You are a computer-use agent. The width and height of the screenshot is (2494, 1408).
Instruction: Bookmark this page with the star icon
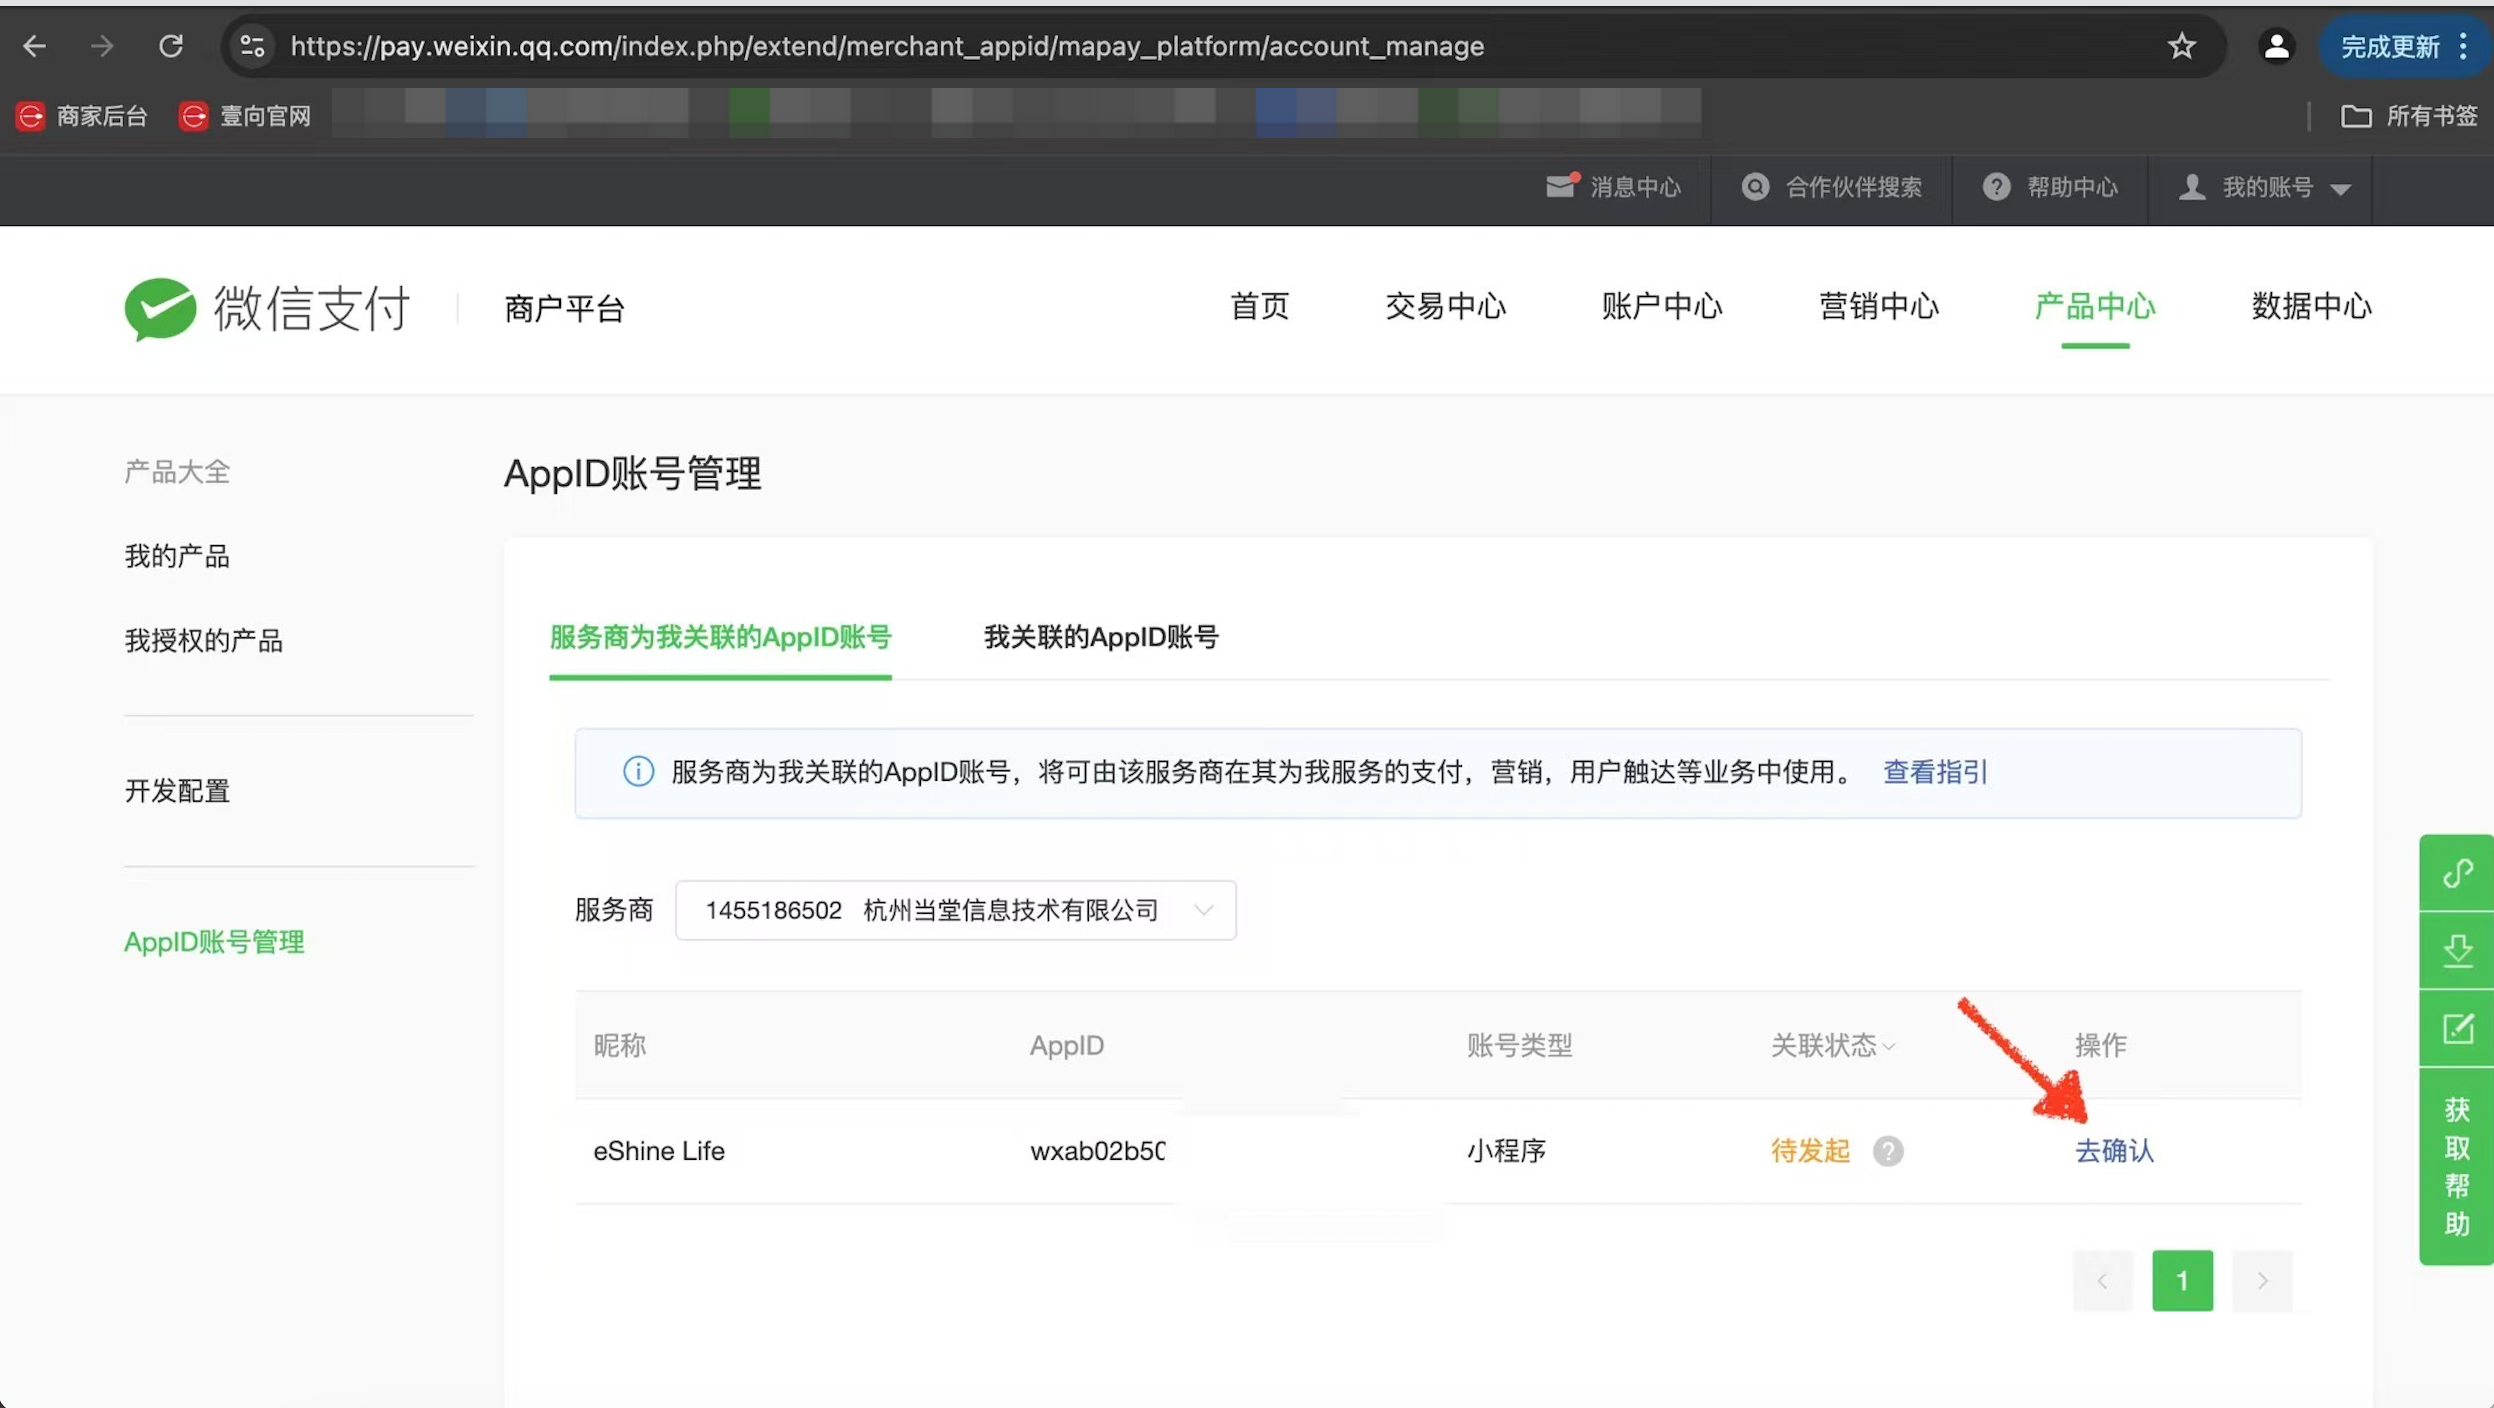pyautogui.click(x=2181, y=46)
